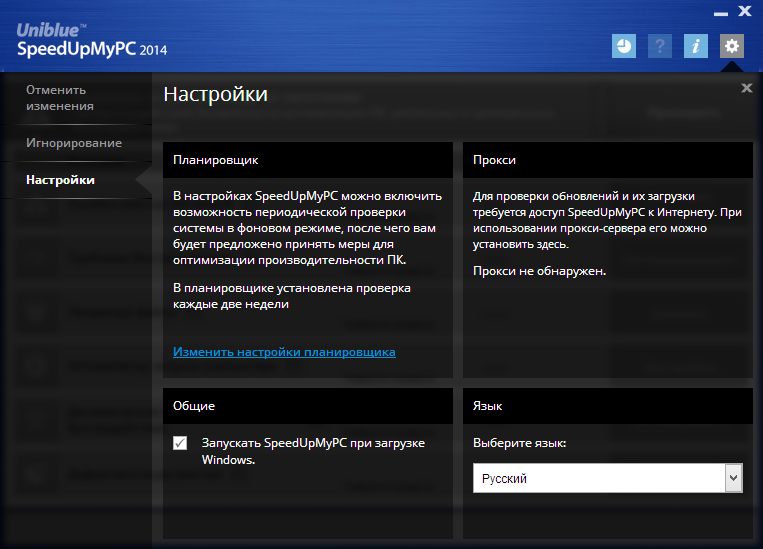Click the Прокси section header
Viewport: 763px width, 549px height.
point(608,160)
